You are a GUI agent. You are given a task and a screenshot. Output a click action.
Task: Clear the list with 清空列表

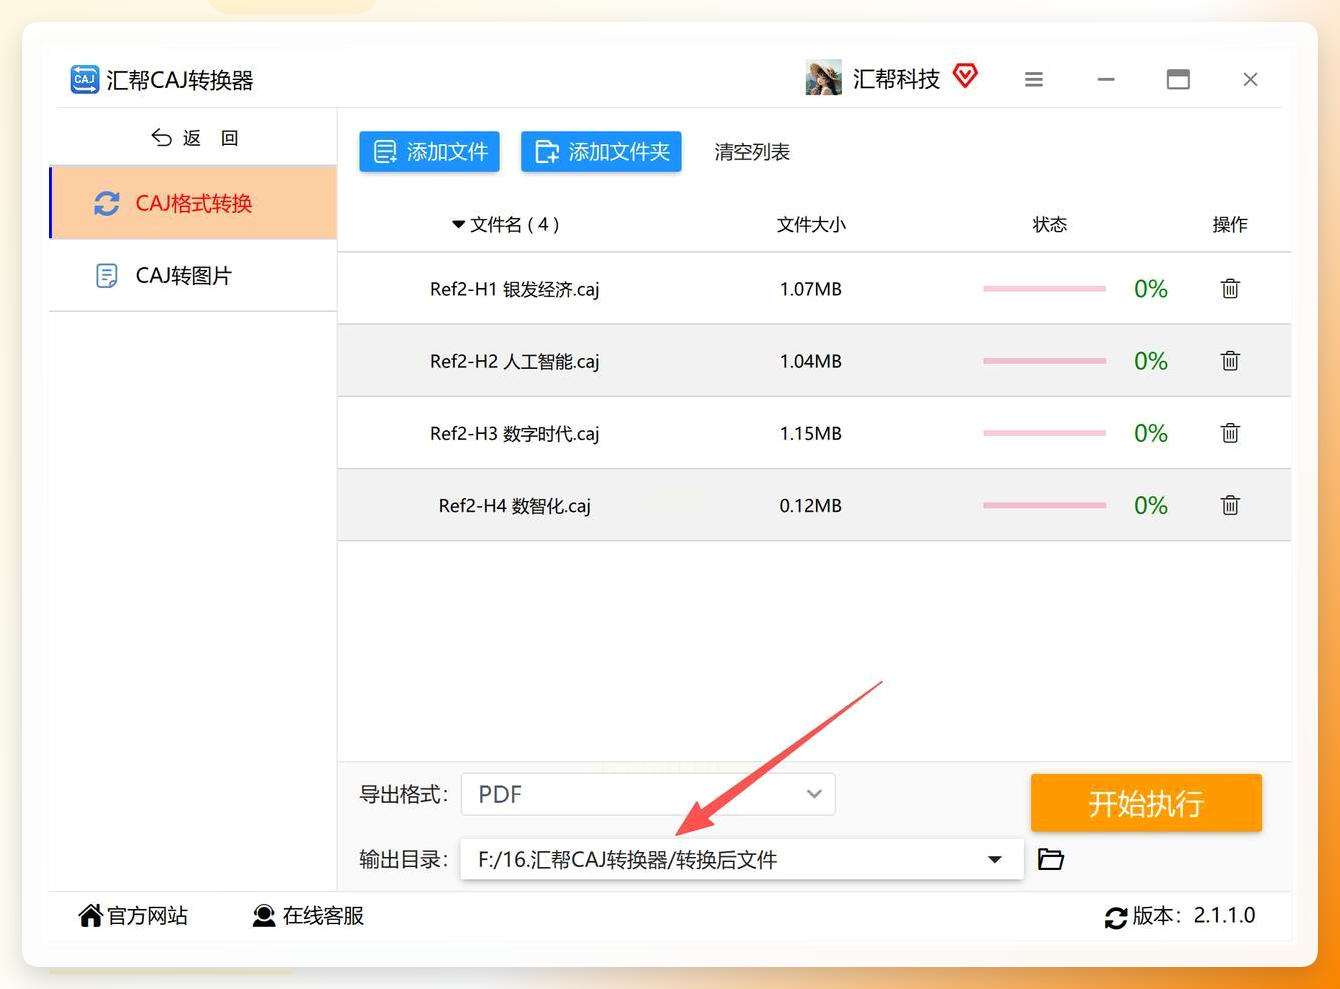point(752,152)
